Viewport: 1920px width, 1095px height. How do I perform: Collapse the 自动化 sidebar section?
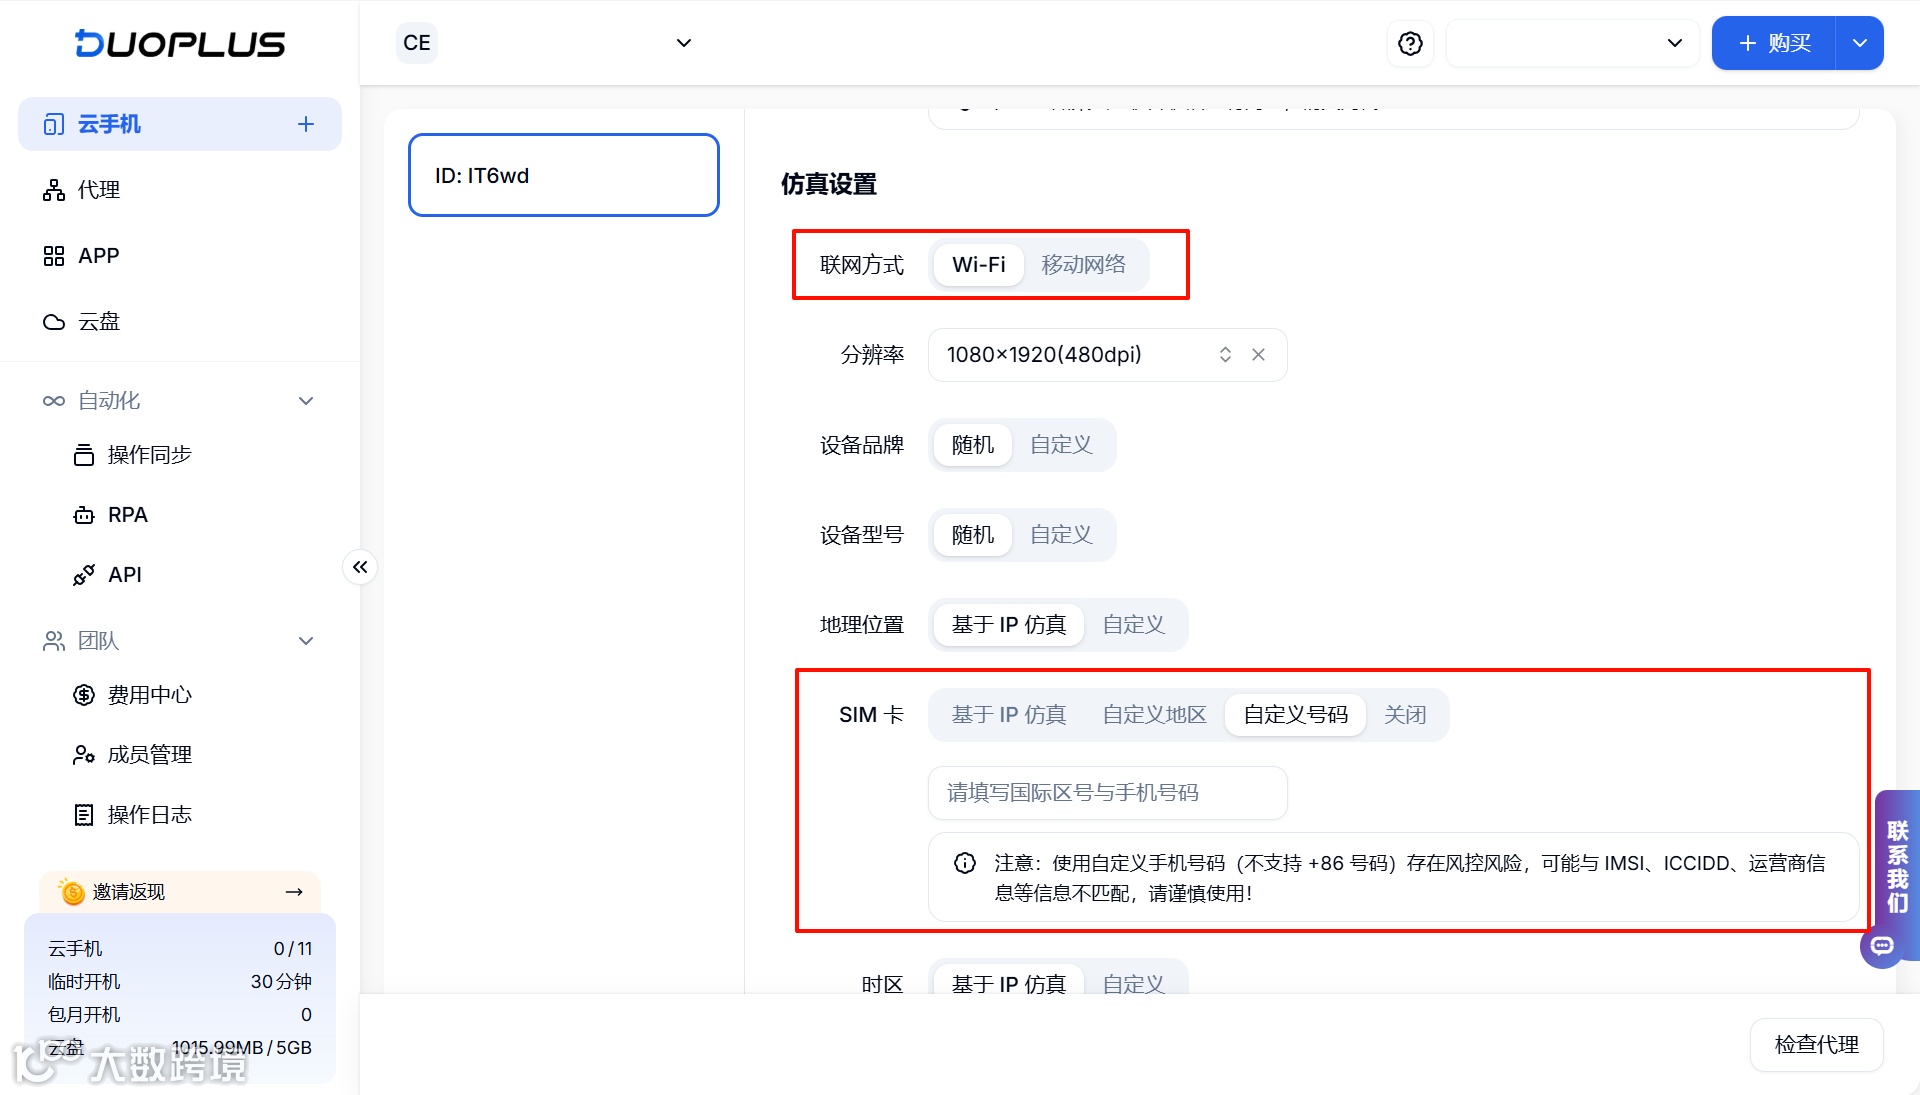306,401
